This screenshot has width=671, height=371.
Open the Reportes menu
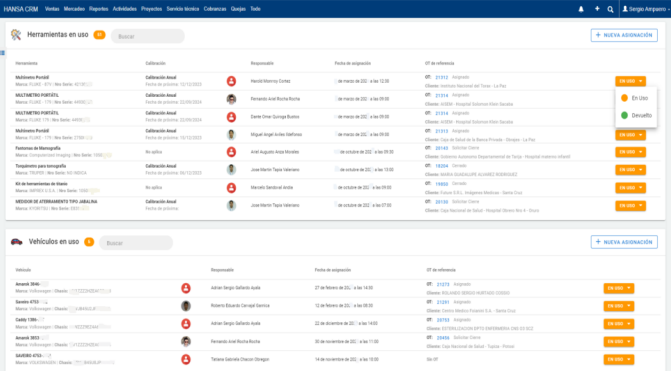[x=98, y=9]
